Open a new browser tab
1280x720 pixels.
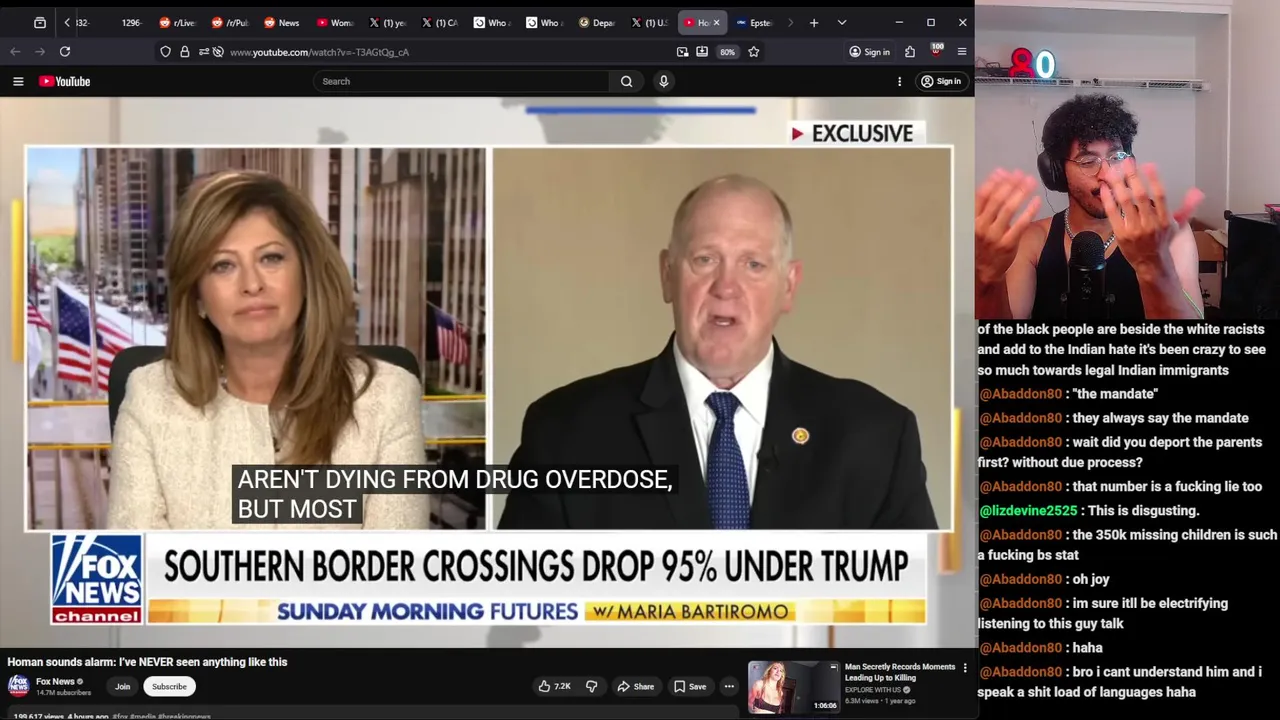tap(814, 22)
